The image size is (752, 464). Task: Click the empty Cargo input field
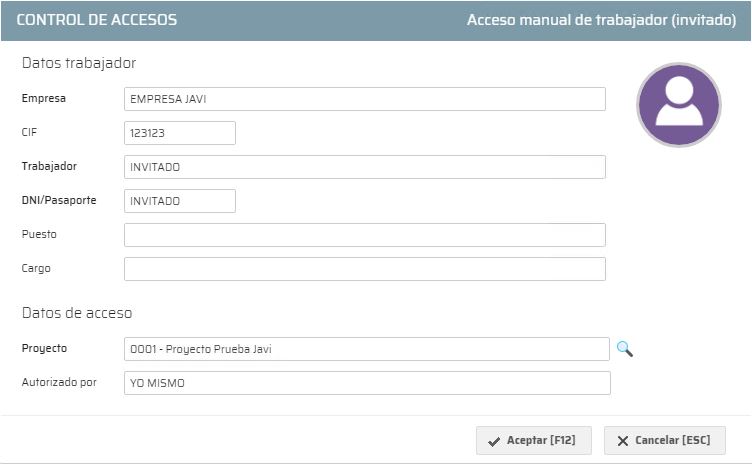click(364, 269)
